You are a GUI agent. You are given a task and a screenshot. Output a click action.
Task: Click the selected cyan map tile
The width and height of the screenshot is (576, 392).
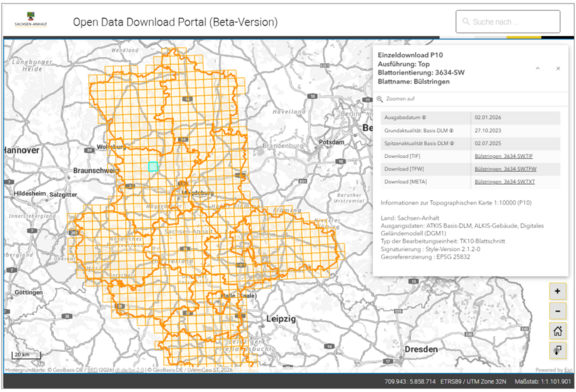point(153,166)
